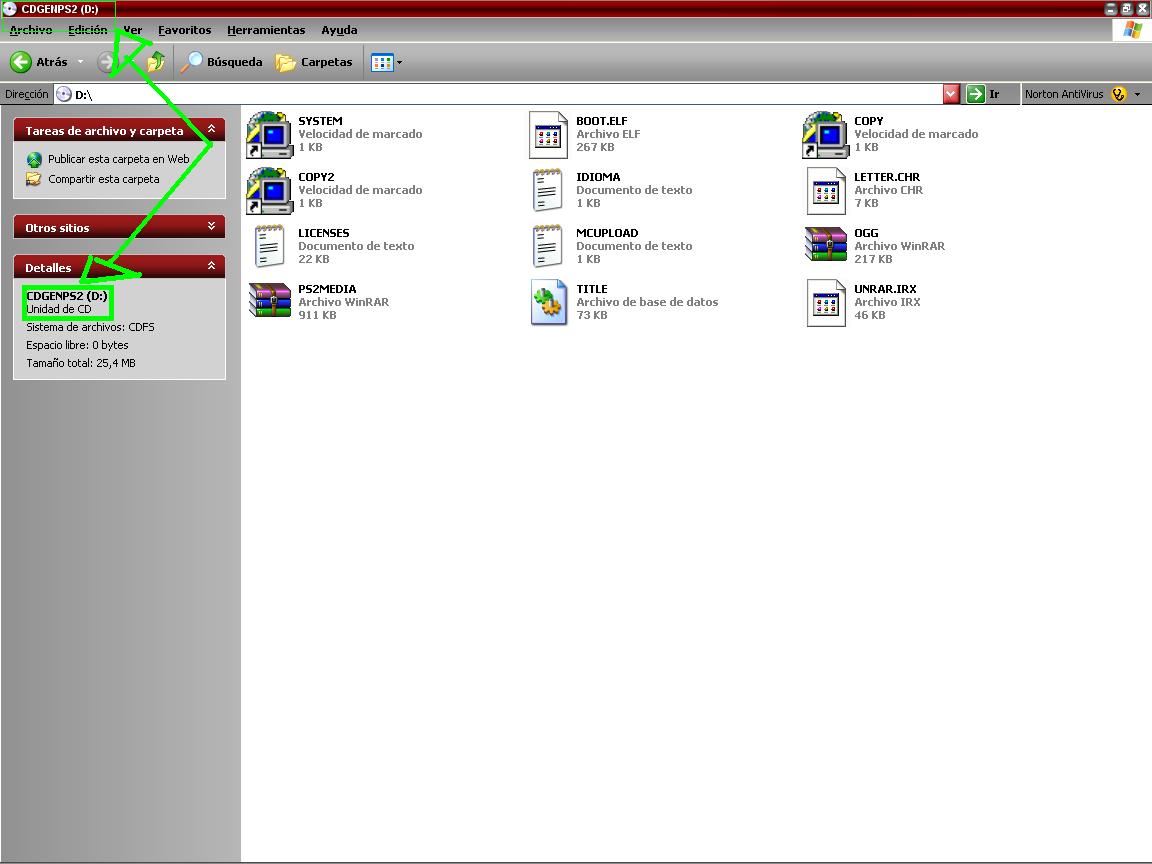Click Compartir esta carpeta link
This screenshot has height=864, width=1152.
[104, 179]
